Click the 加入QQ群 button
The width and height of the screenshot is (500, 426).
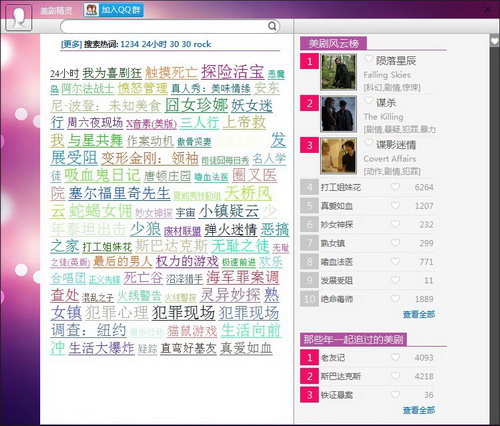pos(113,10)
